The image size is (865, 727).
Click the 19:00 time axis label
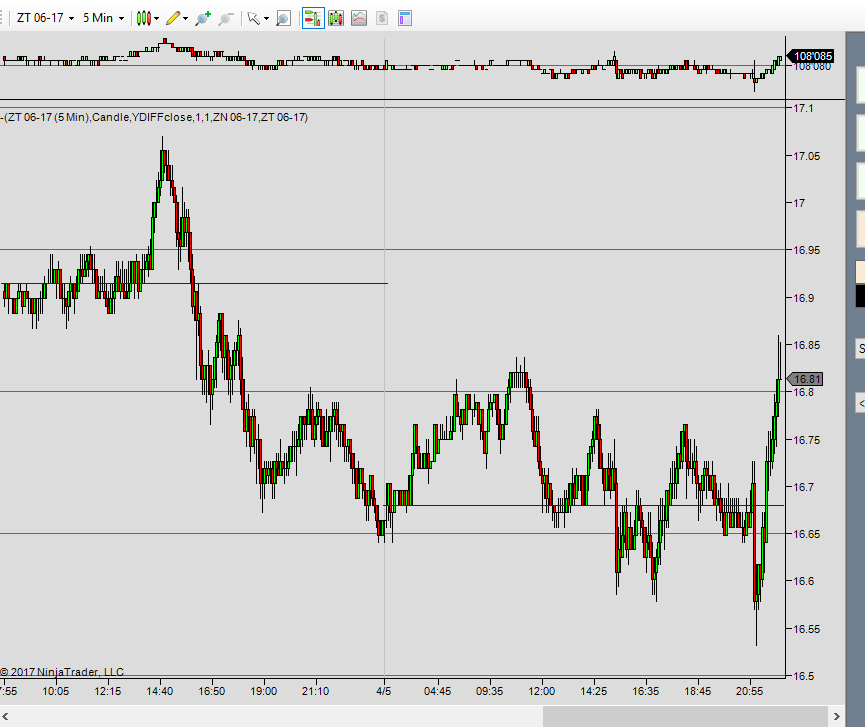[264, 691]
